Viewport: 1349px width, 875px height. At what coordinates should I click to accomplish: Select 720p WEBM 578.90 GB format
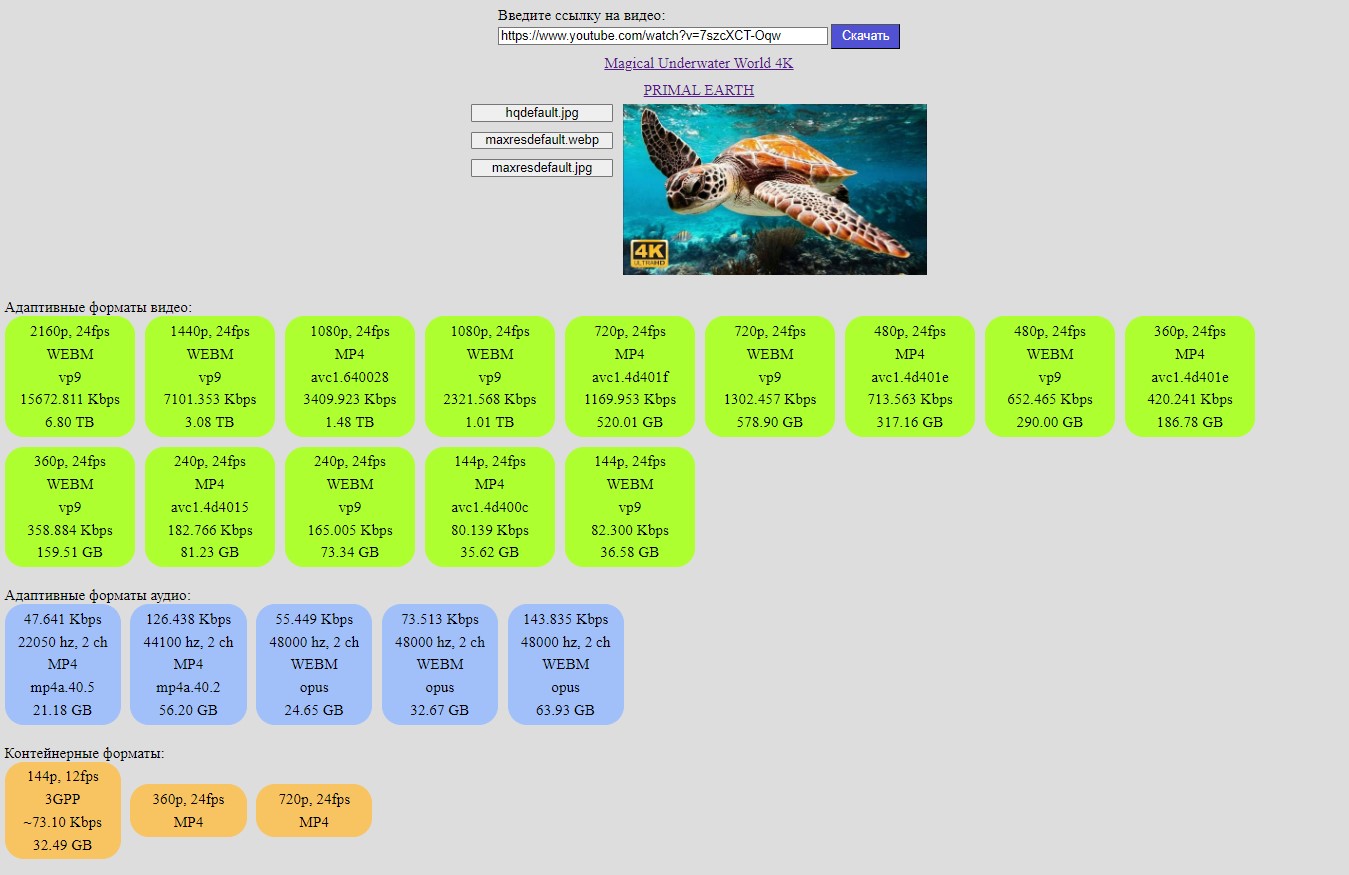coord(770,377)
